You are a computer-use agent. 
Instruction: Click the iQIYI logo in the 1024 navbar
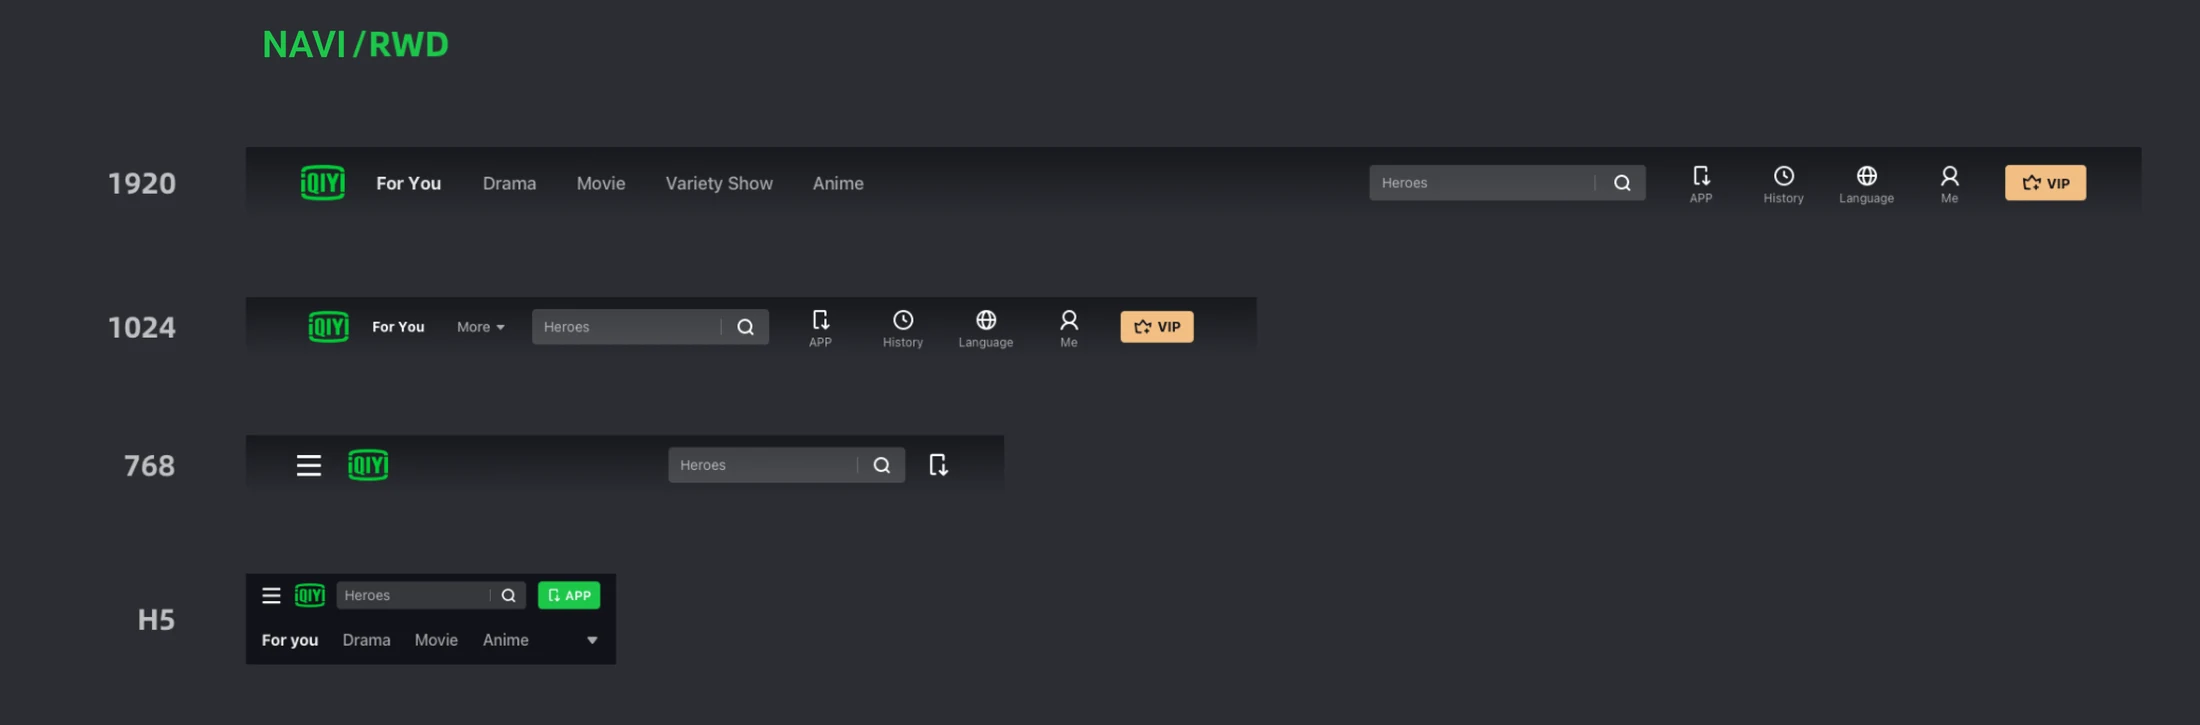(x=328, y=327)
